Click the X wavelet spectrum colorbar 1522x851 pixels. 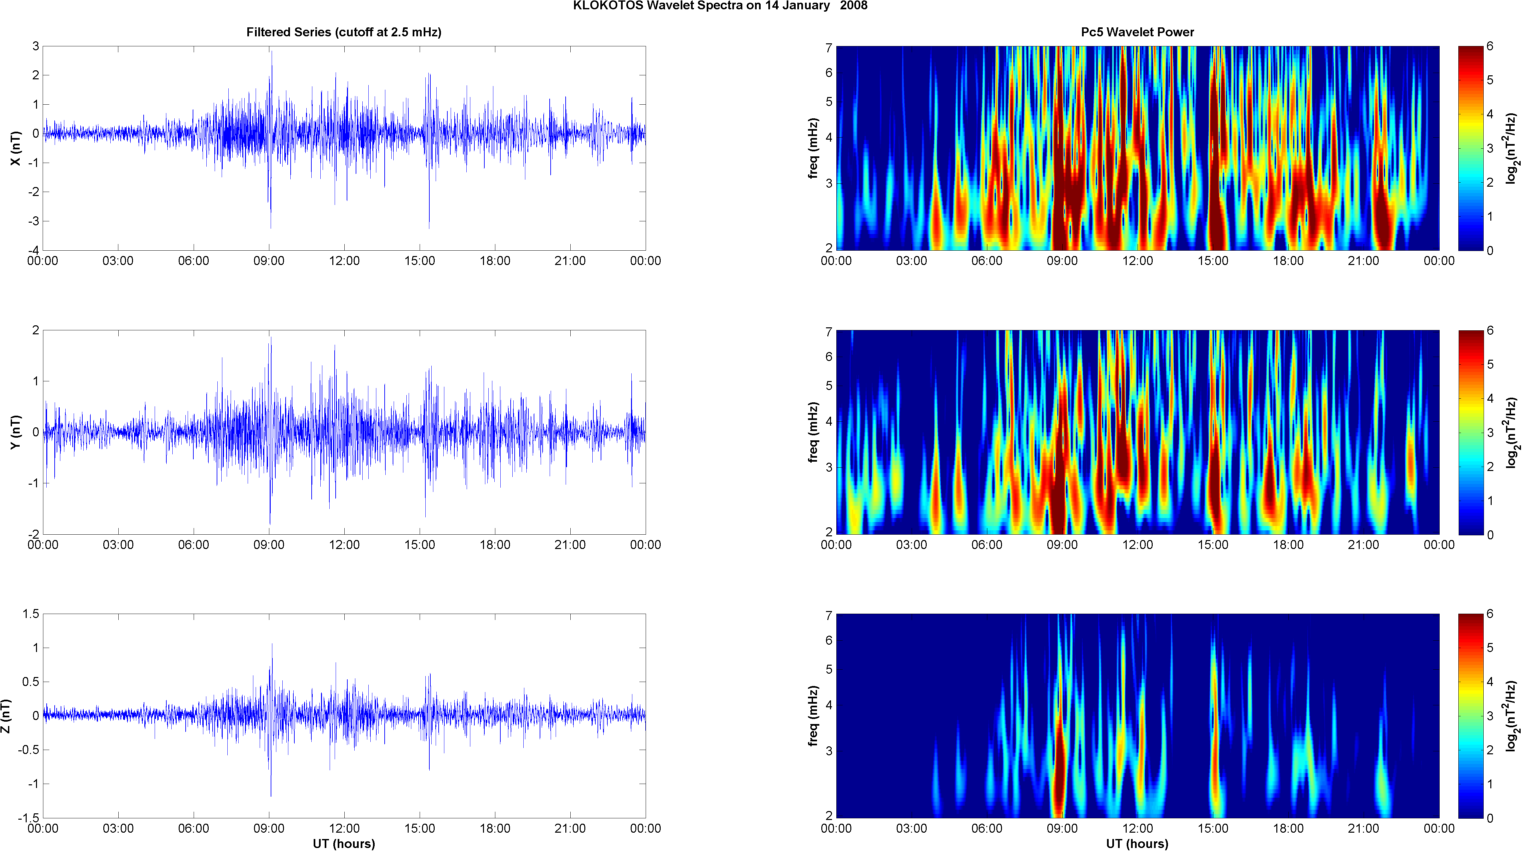(1470, 148)
